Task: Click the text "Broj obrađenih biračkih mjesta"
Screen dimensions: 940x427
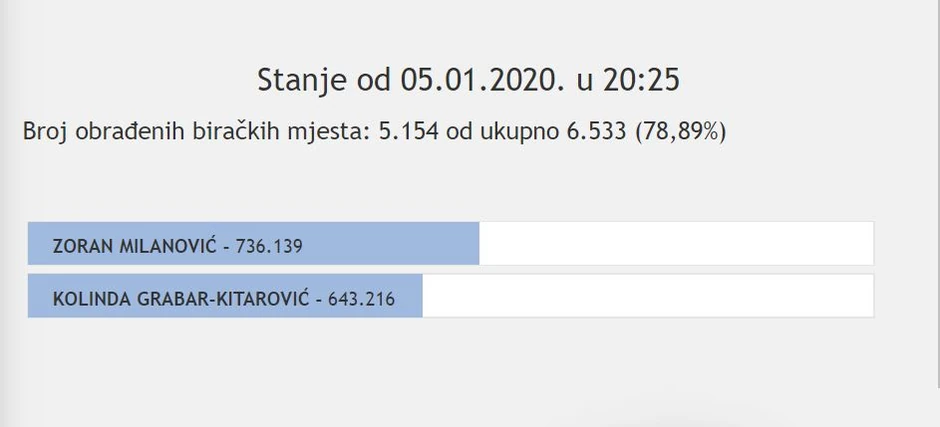Action: pyautogui.click(x=194, y=132)
